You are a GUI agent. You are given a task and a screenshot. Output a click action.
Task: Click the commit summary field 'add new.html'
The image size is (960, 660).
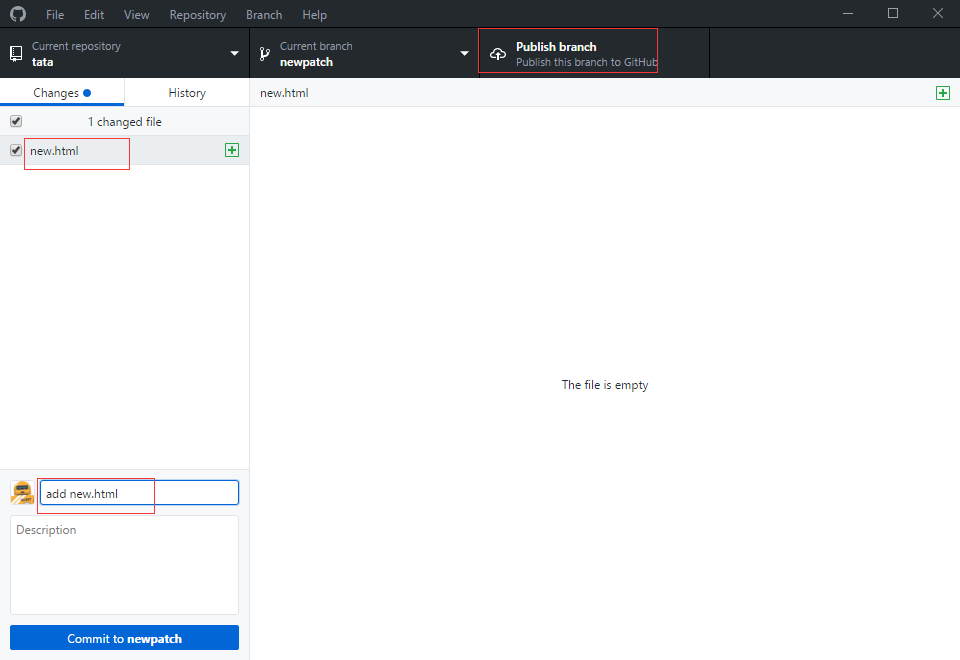tap(140, 493)
